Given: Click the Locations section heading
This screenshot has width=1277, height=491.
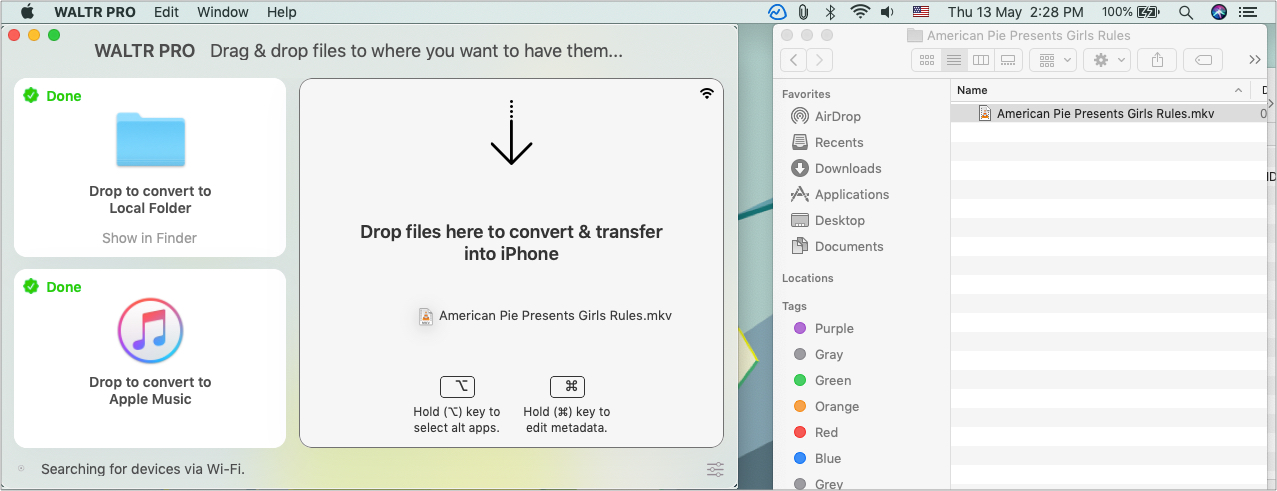Looking at the screenshot, I should pos(808,278).
